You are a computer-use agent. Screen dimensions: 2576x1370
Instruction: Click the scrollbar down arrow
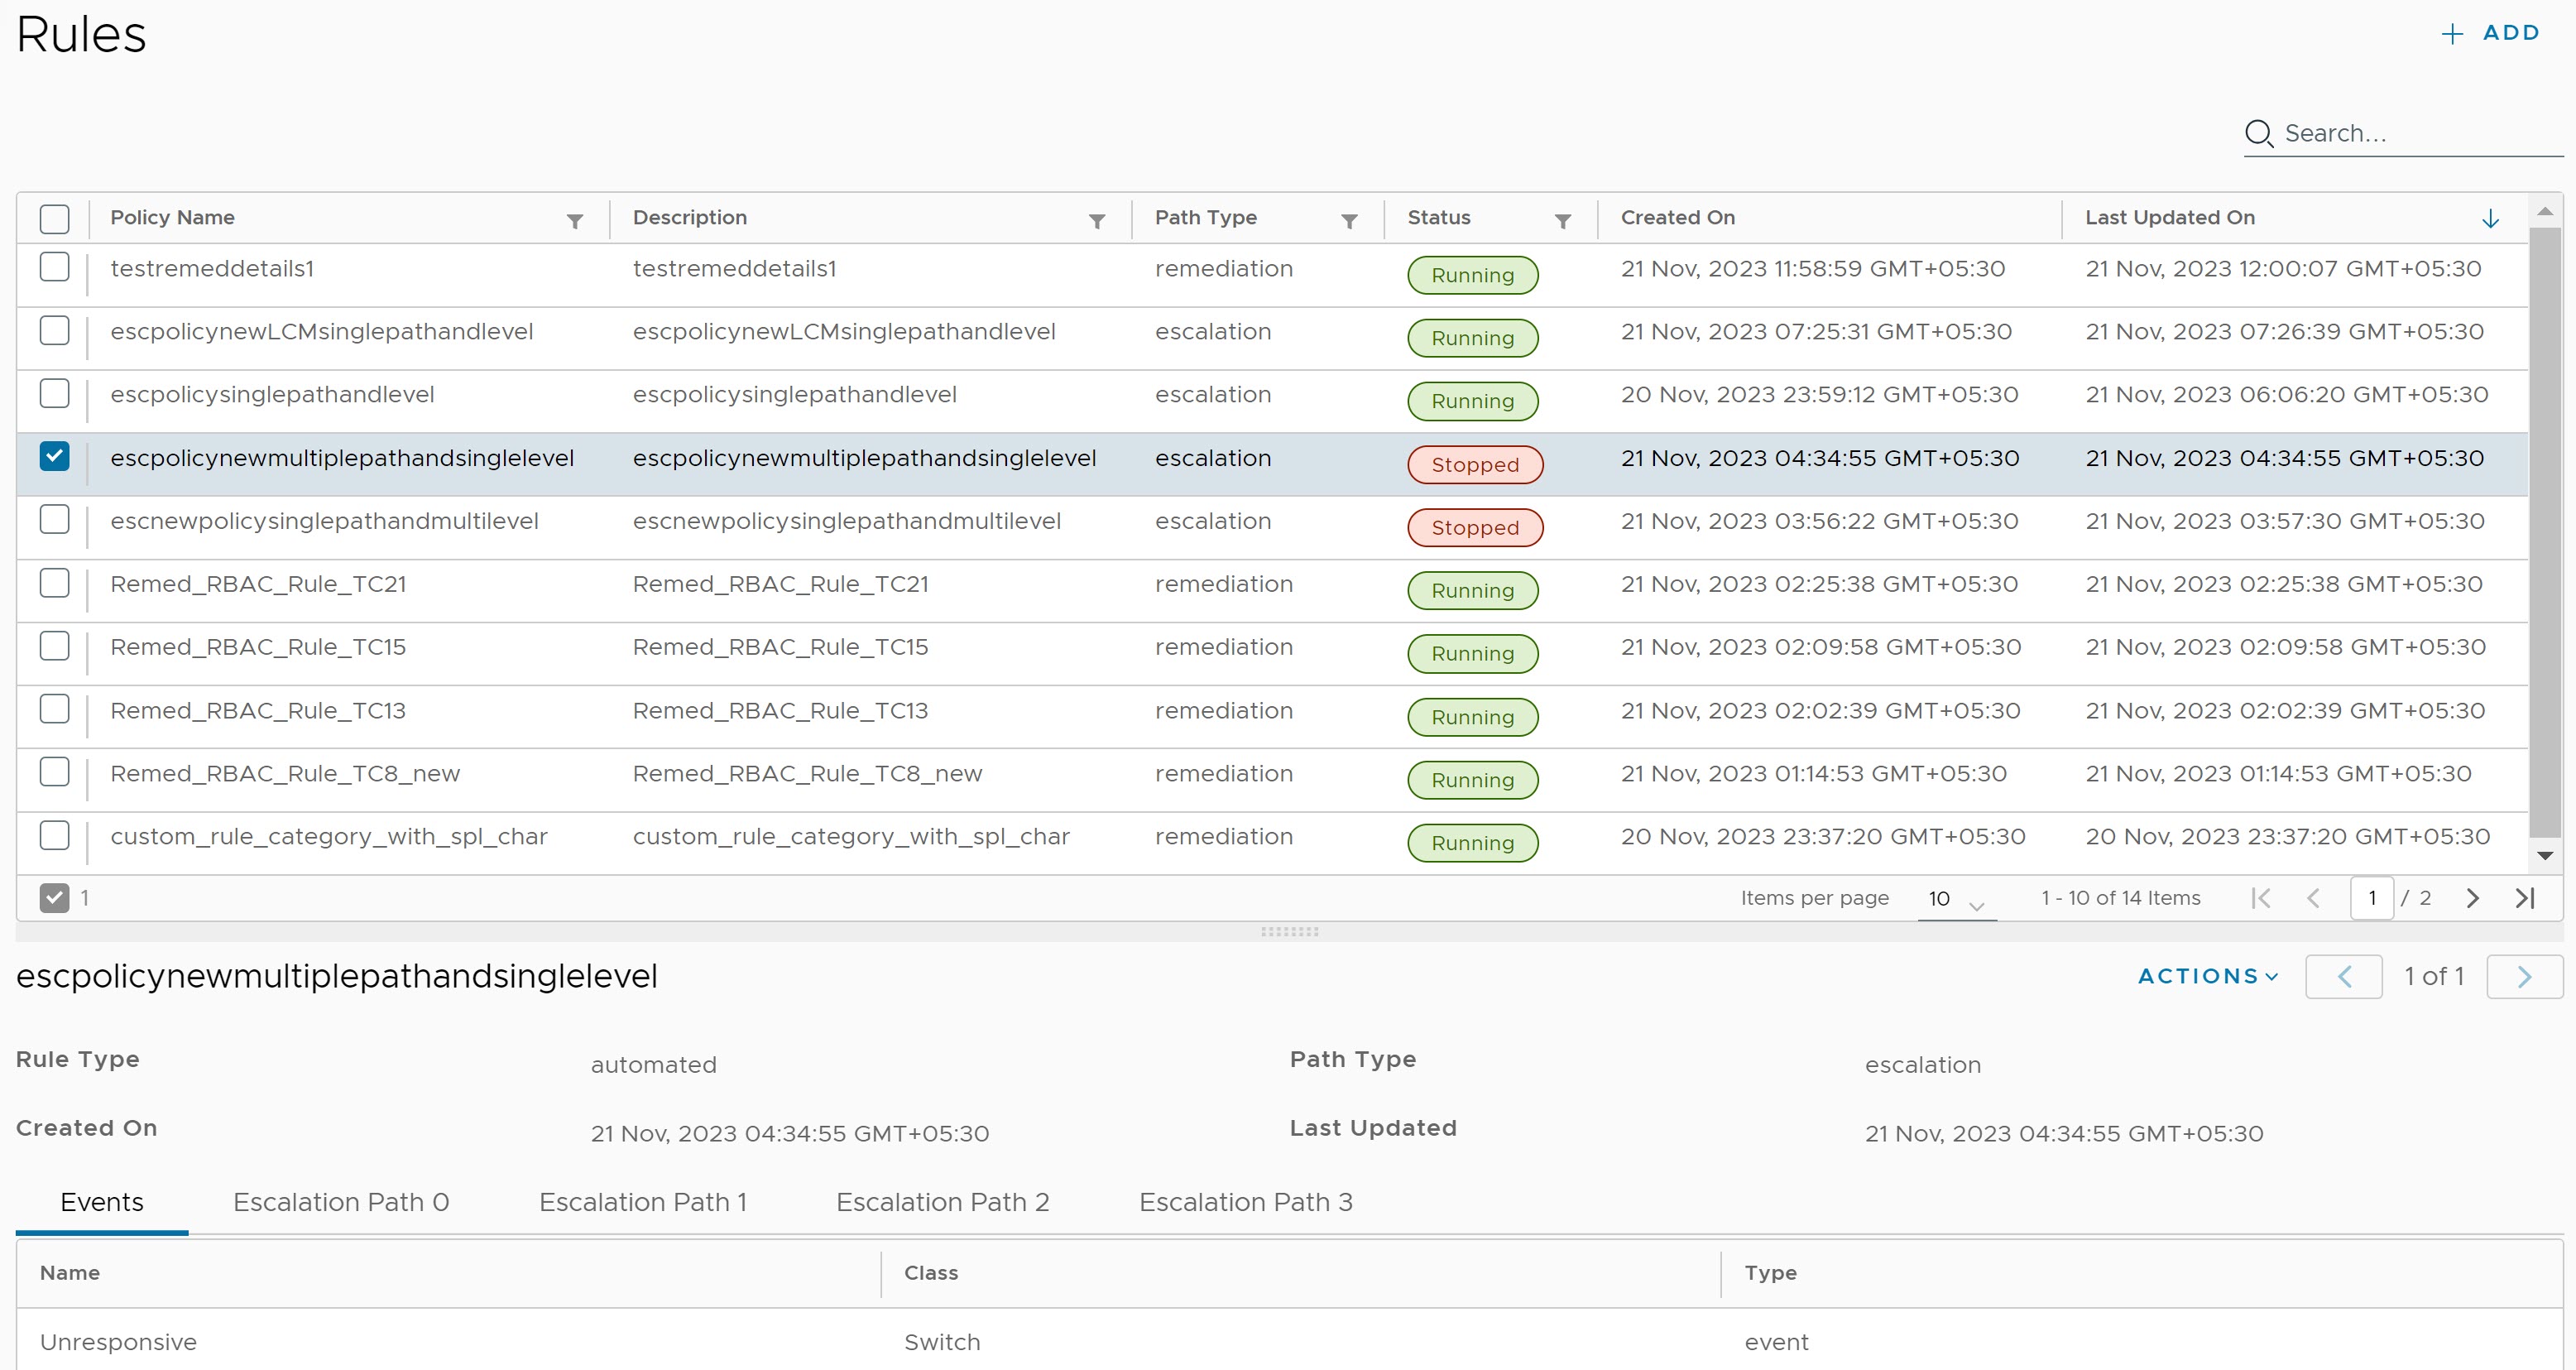pyautogui.click(x=2545, y=856)
